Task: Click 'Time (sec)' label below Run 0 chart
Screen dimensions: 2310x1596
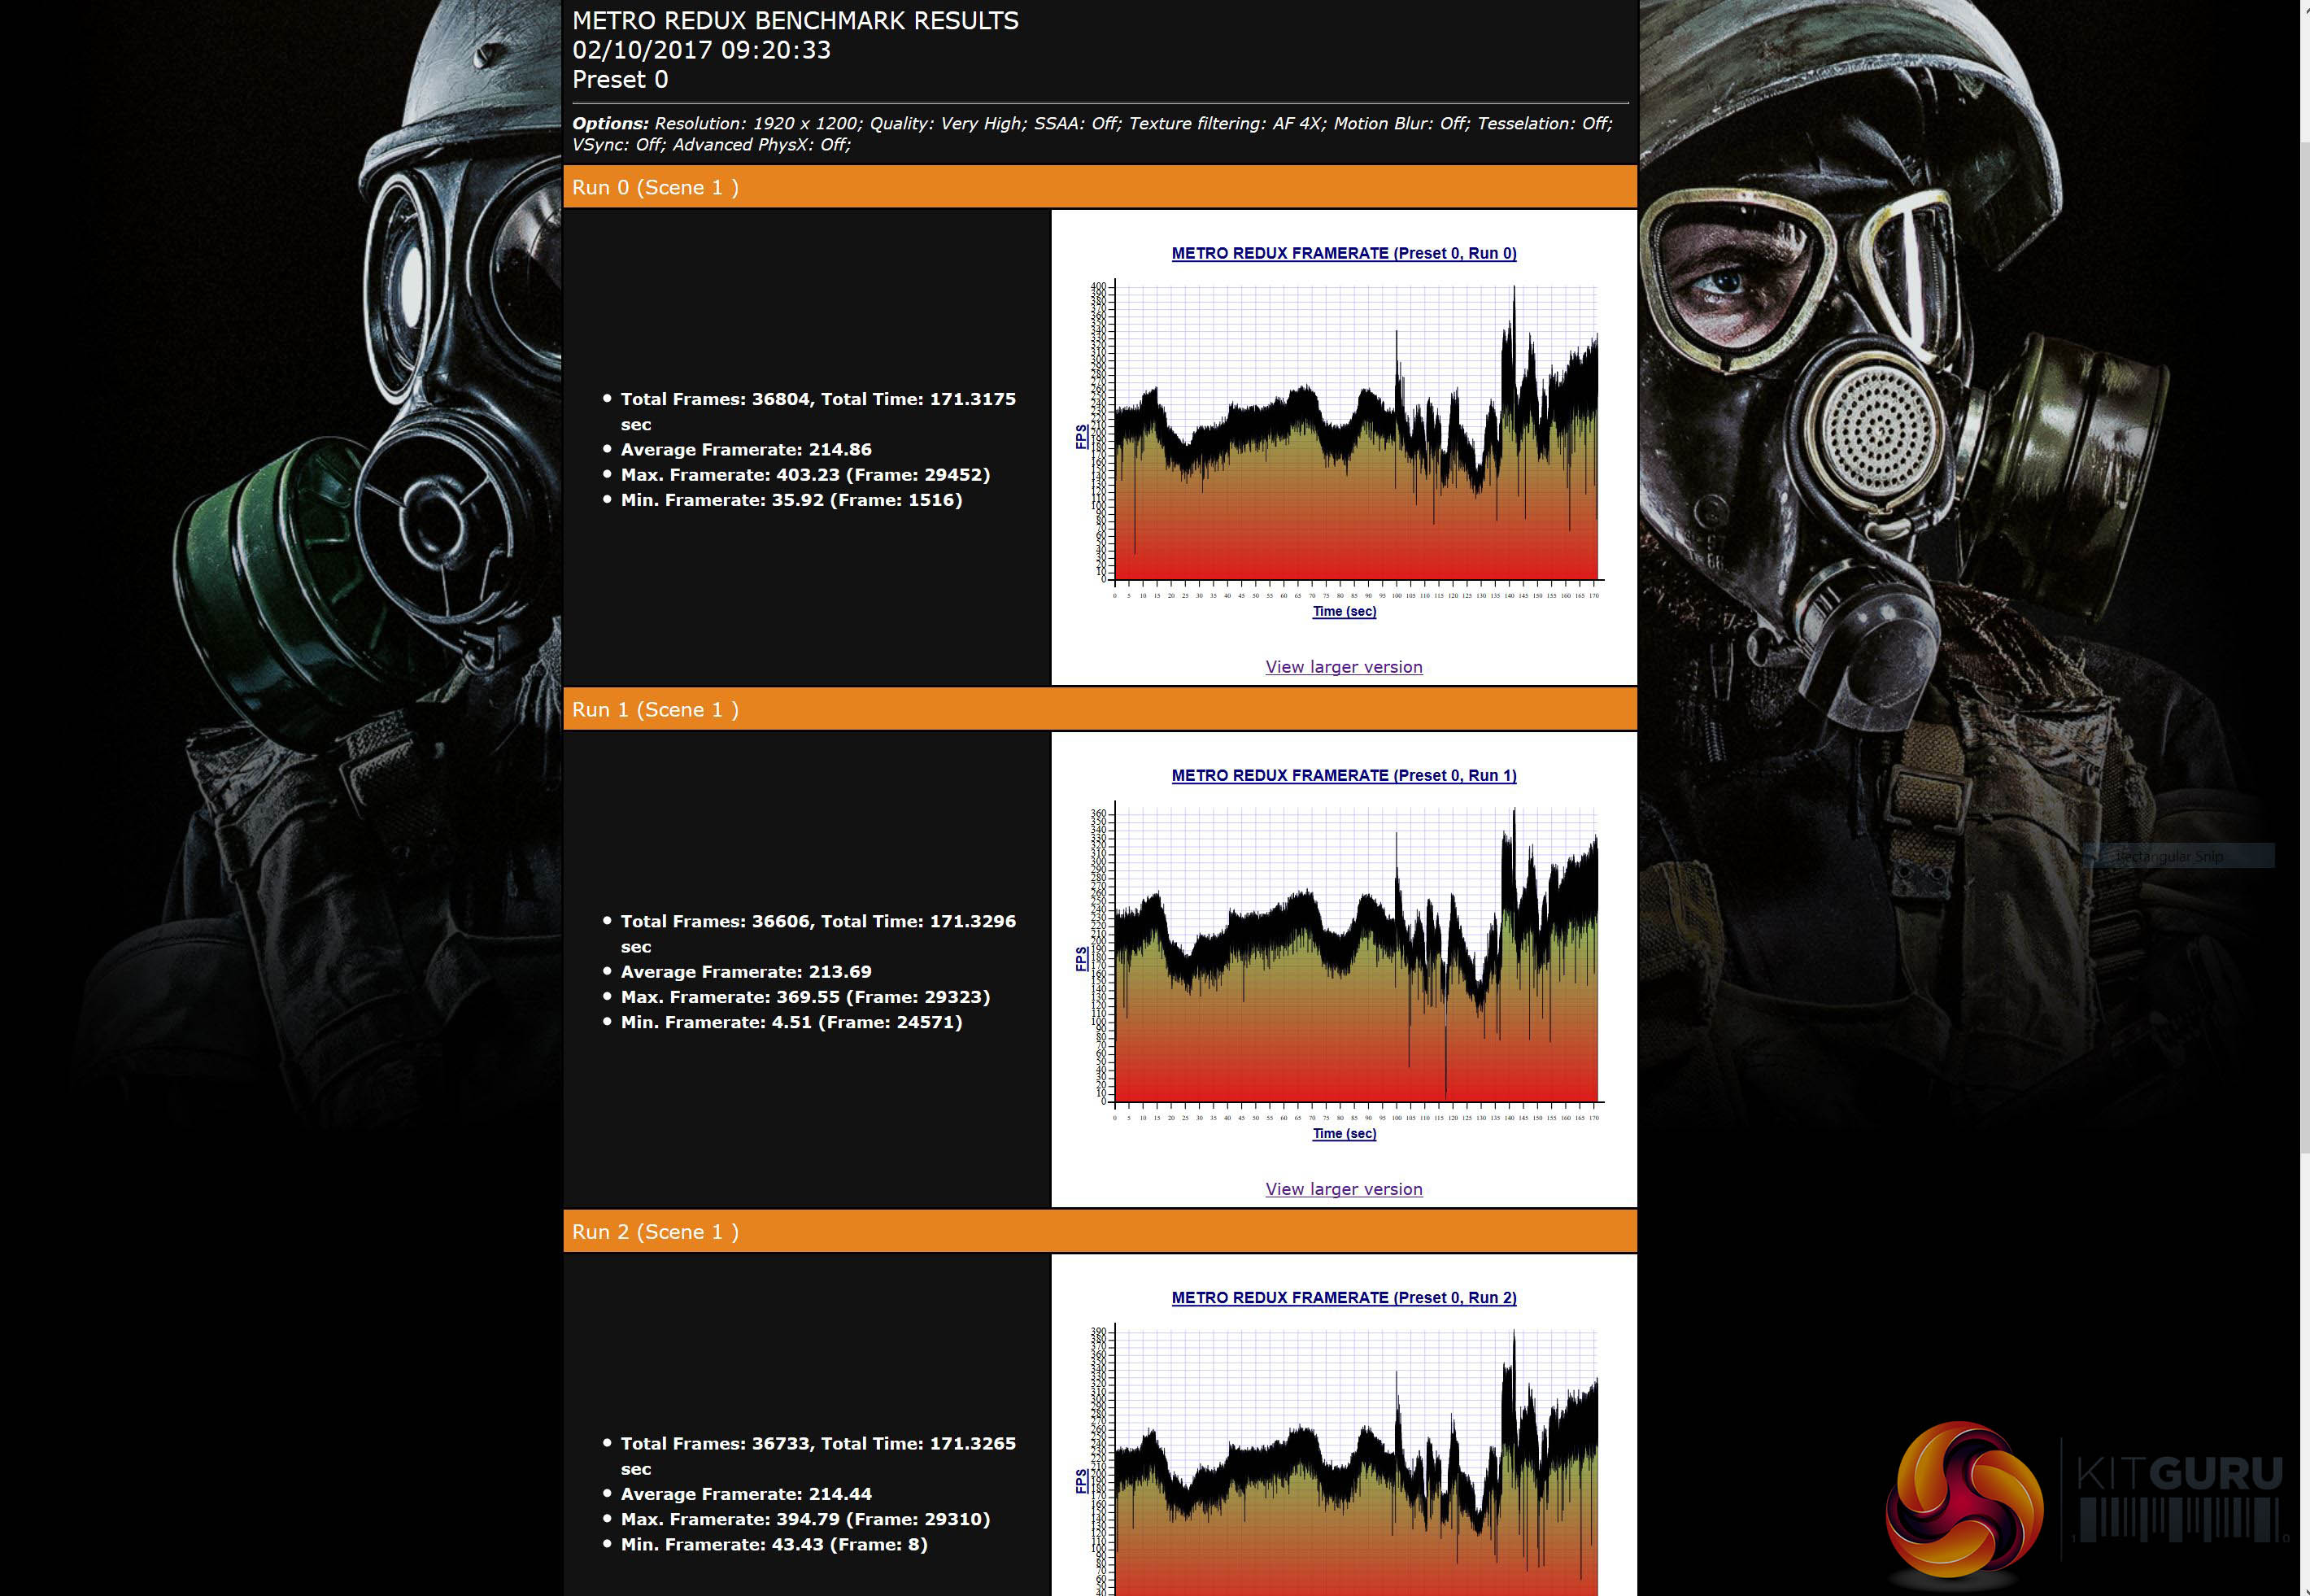Action: tap(1344, 611)
